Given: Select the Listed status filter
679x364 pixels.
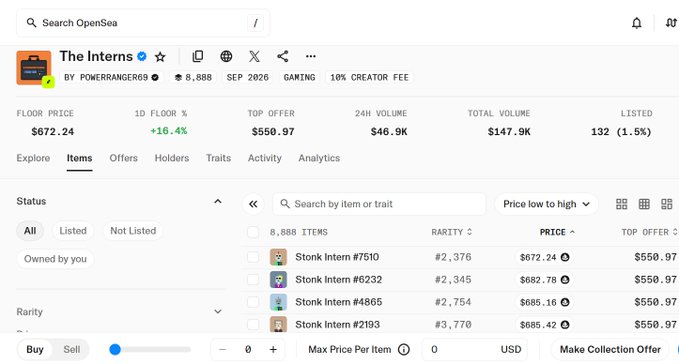Looking at the screenshot, I should click(73, 231).
